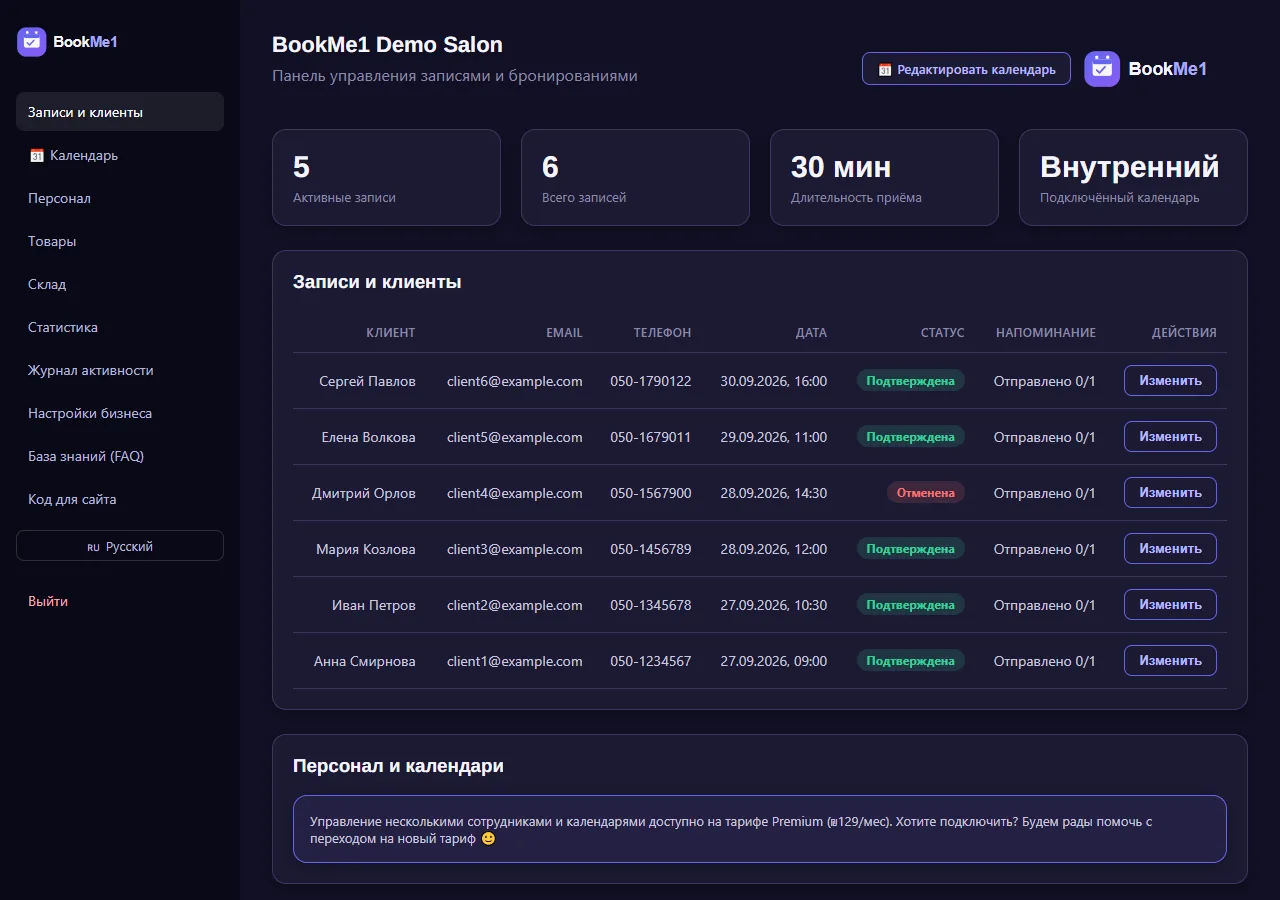
Task: Click the Всего записей stat card
Action: point(635,177)
